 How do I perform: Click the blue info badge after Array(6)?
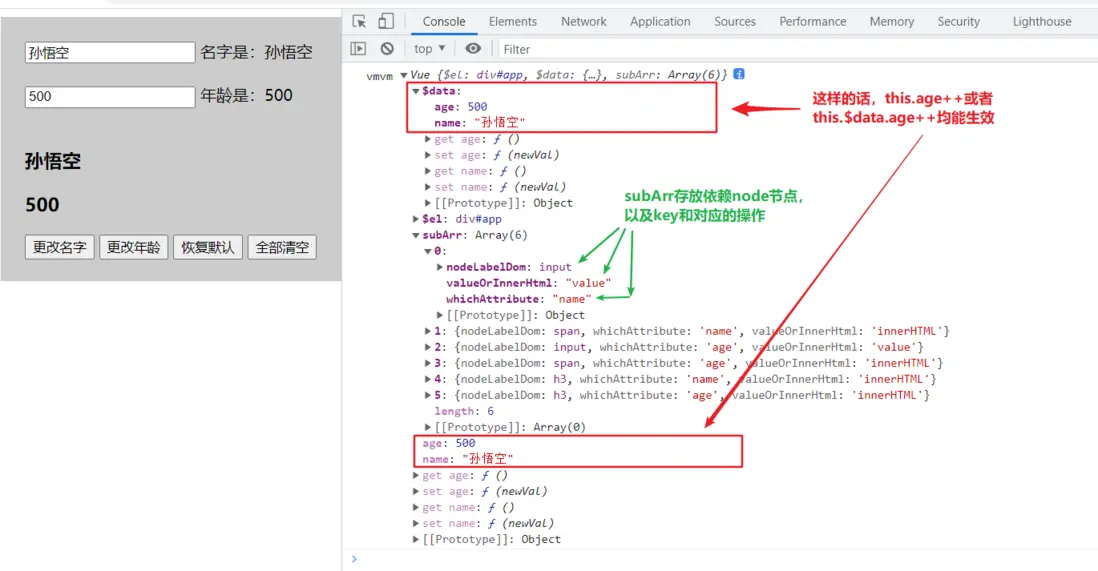click(739, 74)
